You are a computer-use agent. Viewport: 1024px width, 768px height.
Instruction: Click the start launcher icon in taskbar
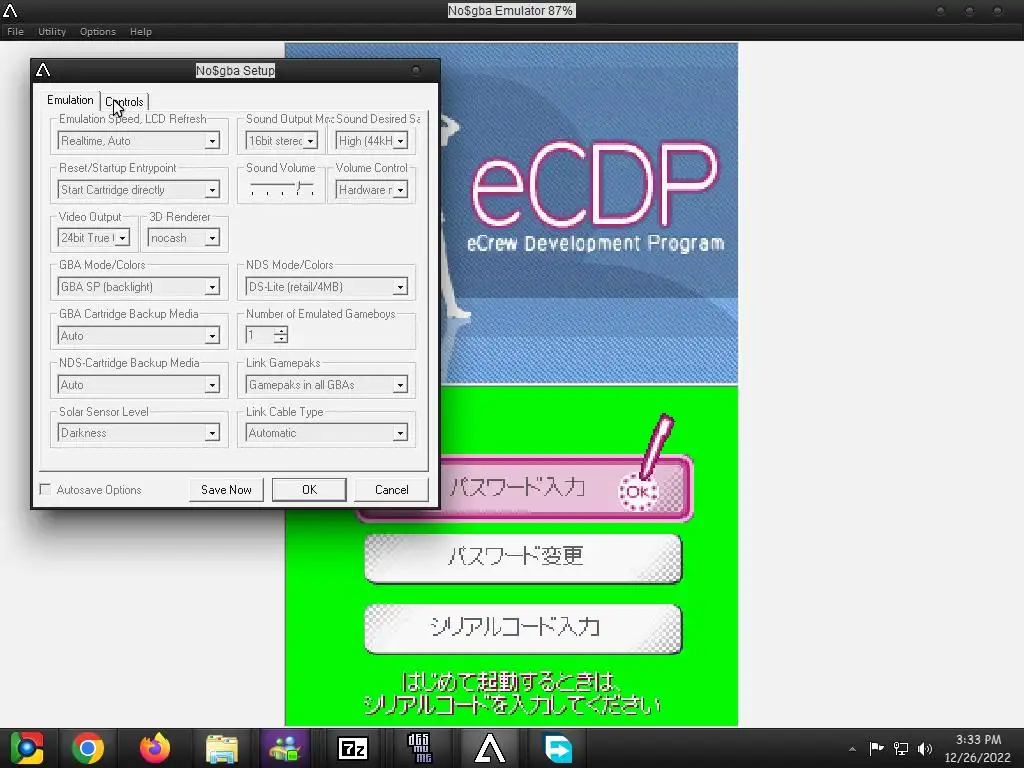[26, 748]
